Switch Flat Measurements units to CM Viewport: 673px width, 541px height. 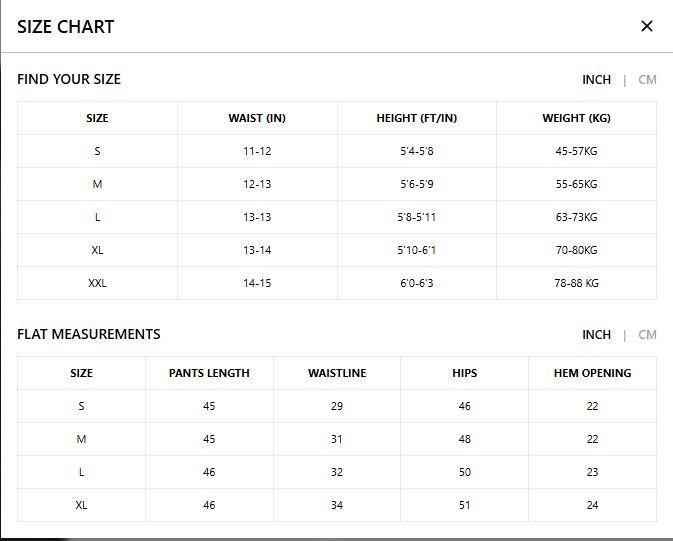(x=647, y=334)
